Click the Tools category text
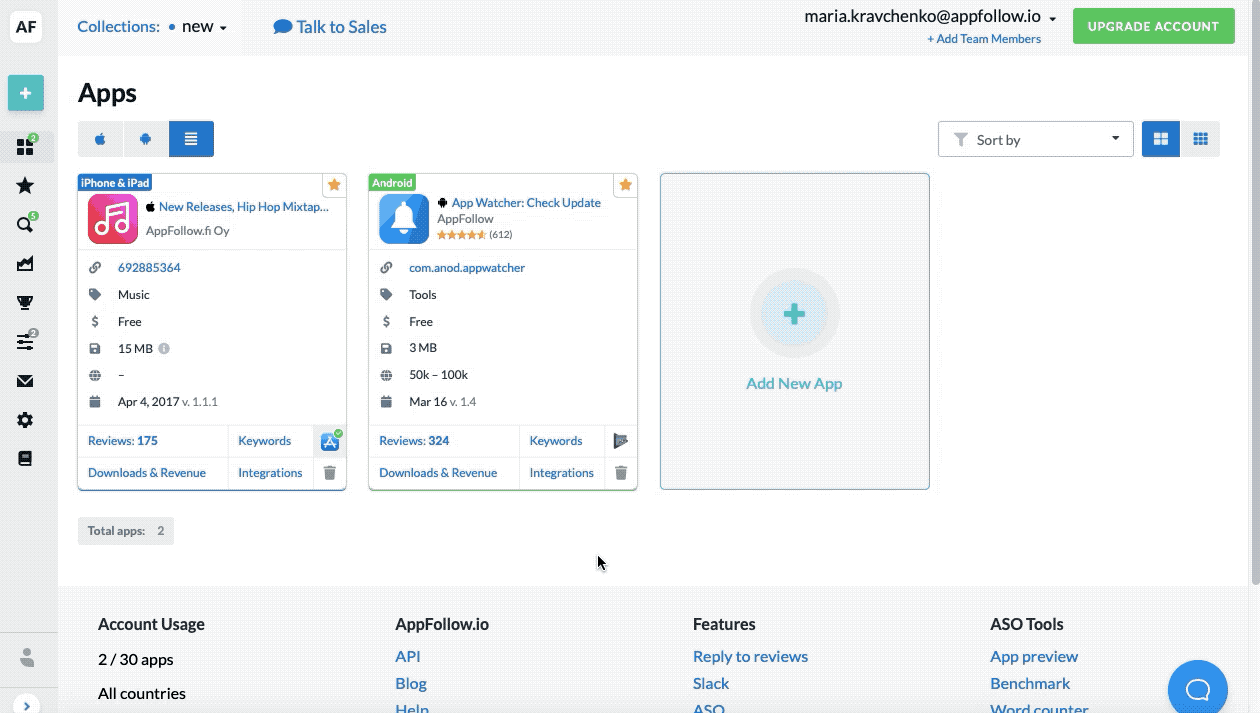Screen dimensions: 1260x713 pyautogui.click(x=423, y=295)
